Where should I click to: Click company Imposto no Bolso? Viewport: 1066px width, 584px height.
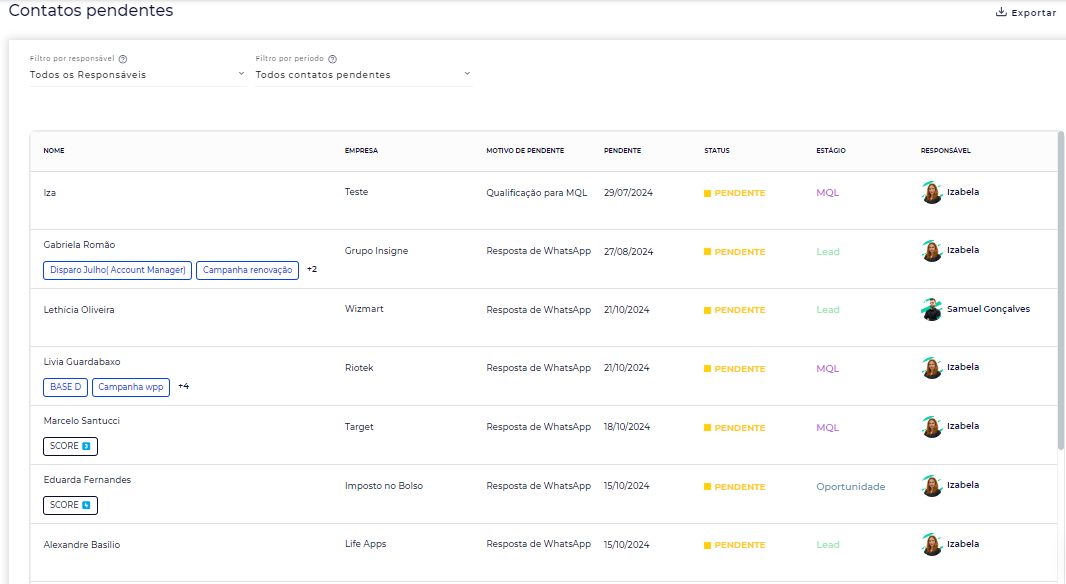(x=383, y=486)
